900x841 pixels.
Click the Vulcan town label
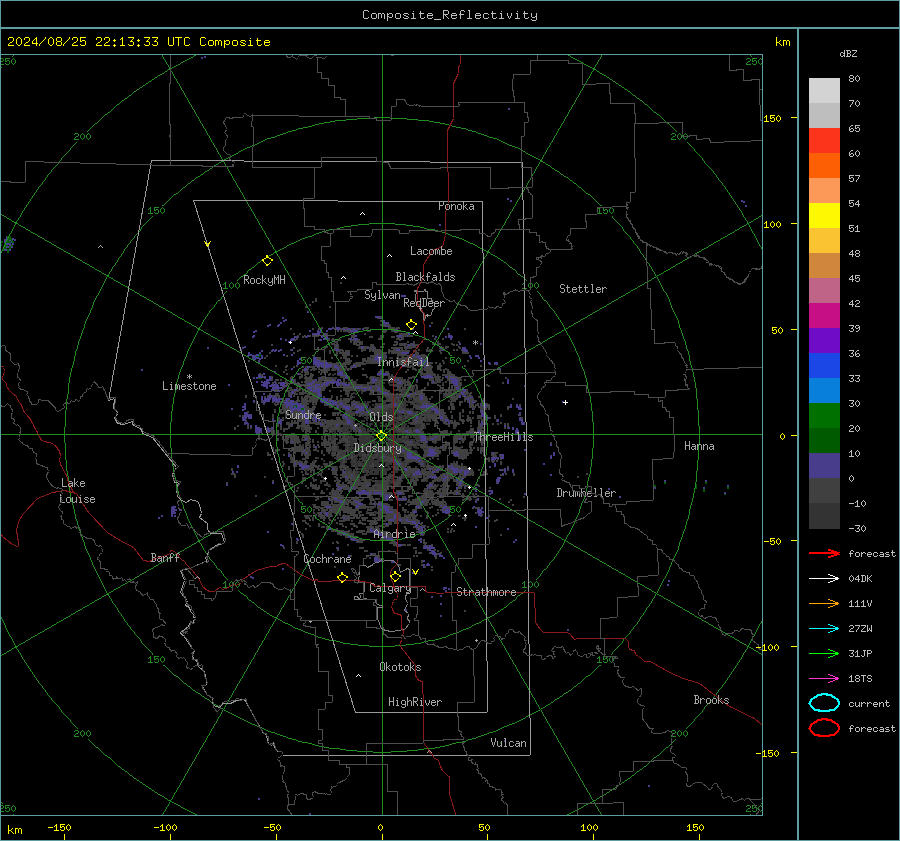pos(509,743)
